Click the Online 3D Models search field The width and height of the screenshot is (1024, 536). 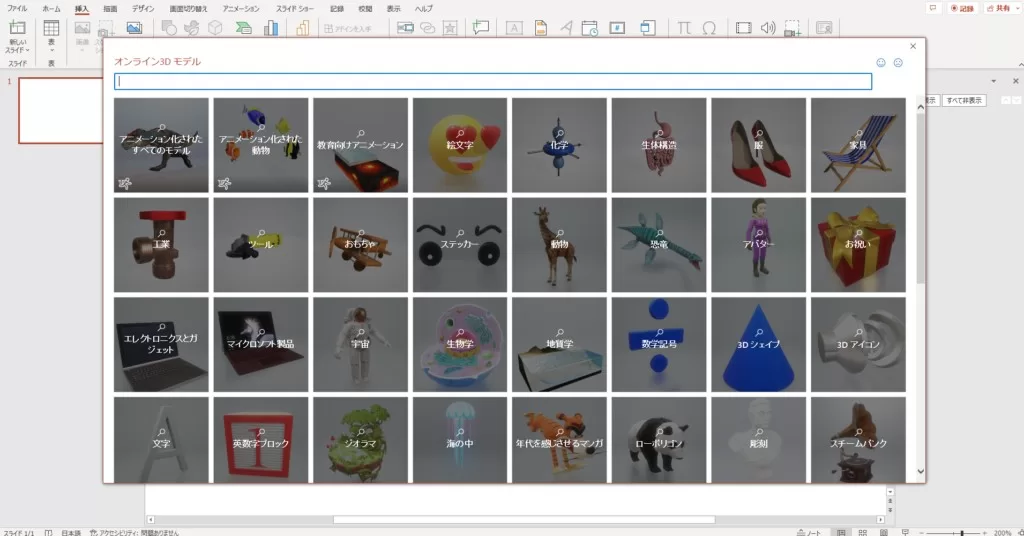(x=493, y=82)
